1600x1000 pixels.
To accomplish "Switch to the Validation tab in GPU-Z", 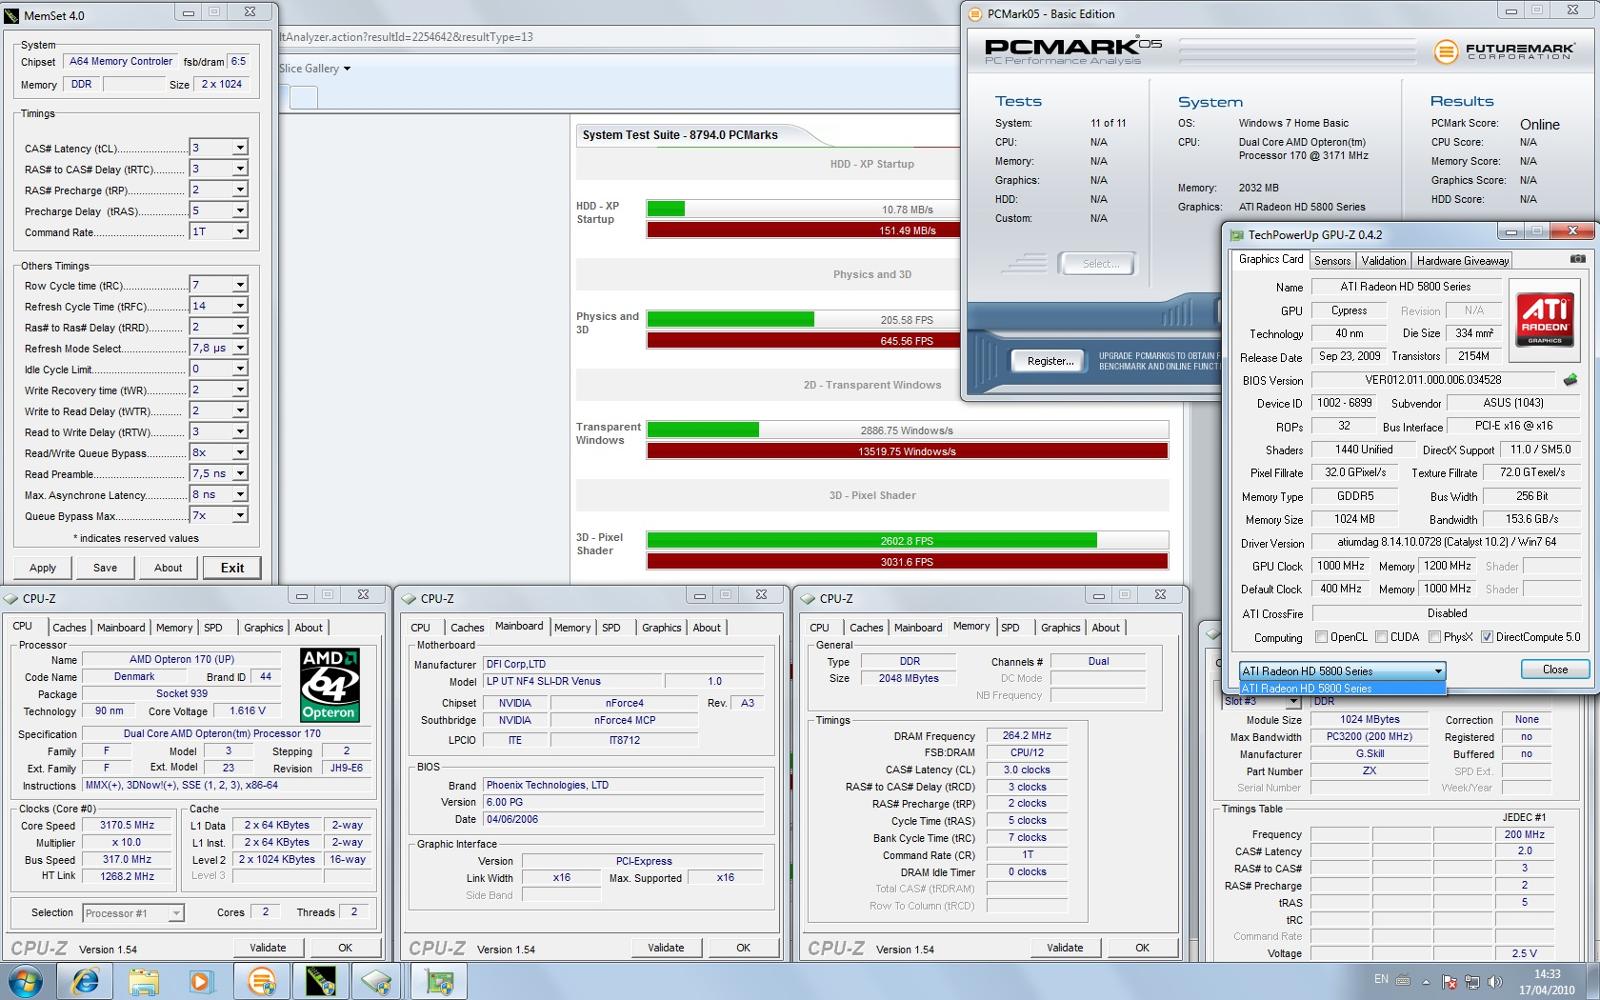I will 1383,261.
